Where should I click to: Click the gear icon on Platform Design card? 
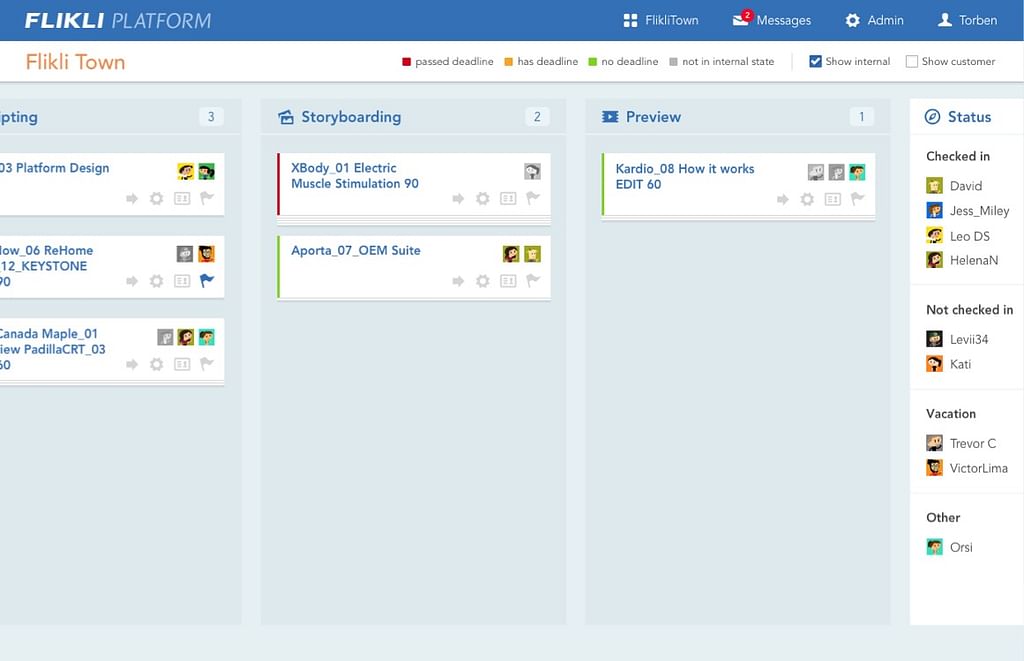tap(157, 199)
